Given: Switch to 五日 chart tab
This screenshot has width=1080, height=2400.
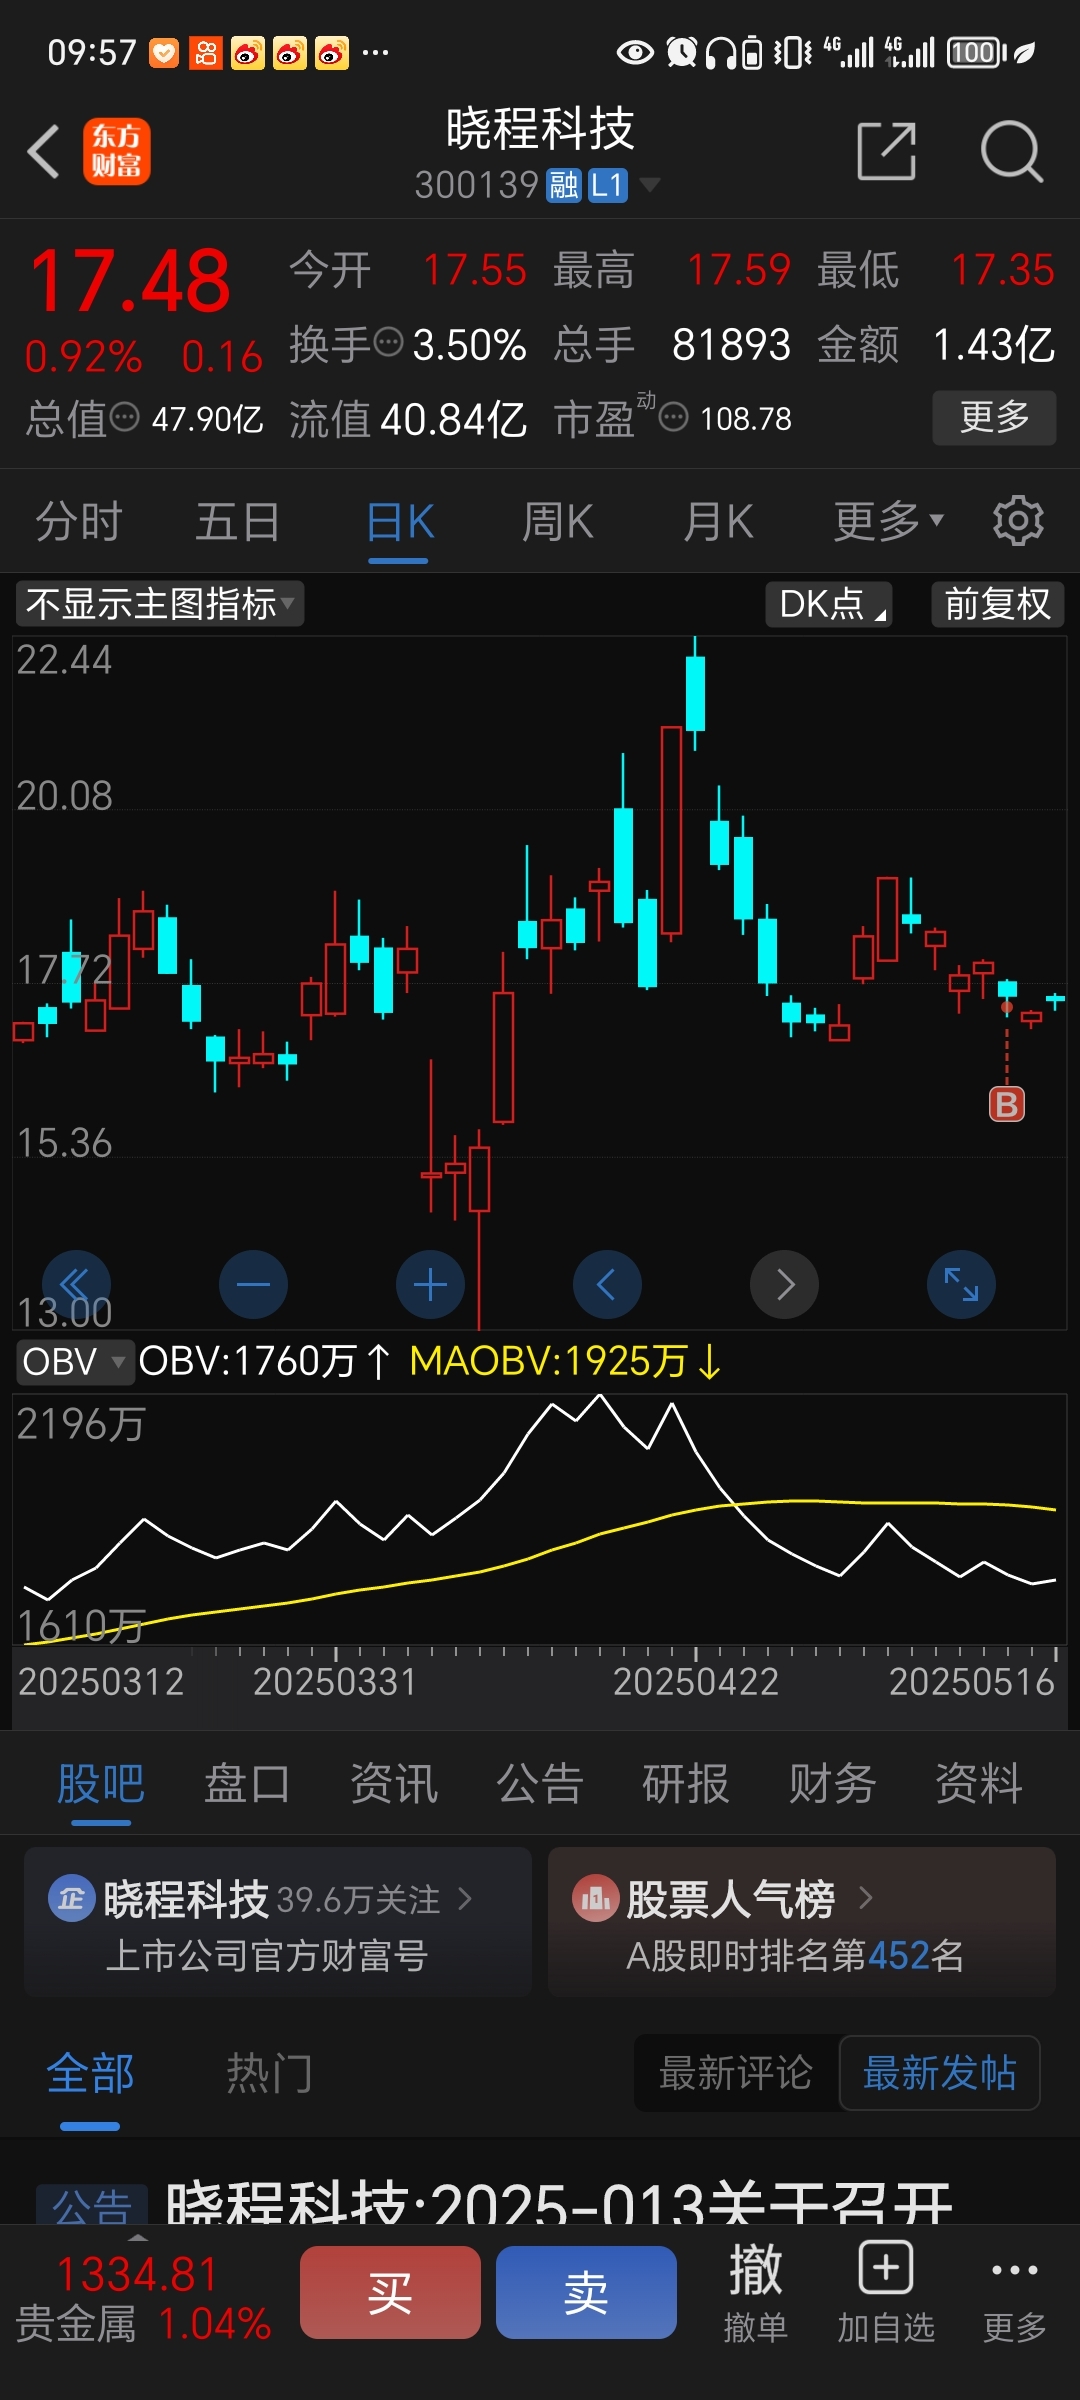Looking at the screenshot, I should coord(238,521).
